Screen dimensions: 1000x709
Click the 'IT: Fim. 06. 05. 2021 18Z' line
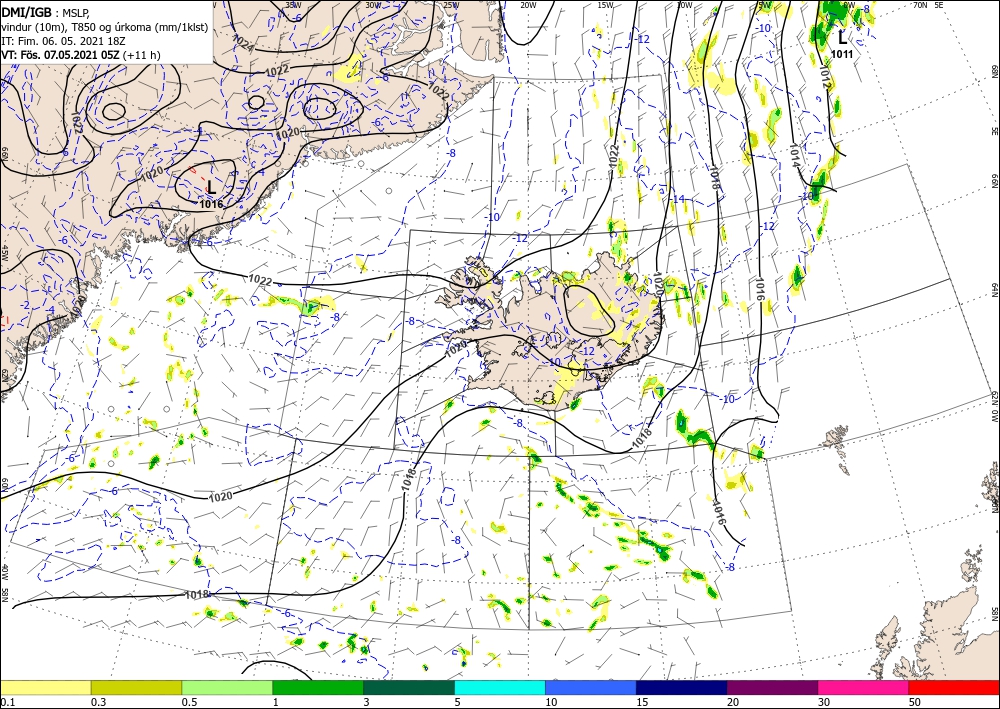[x=64, y=41]
